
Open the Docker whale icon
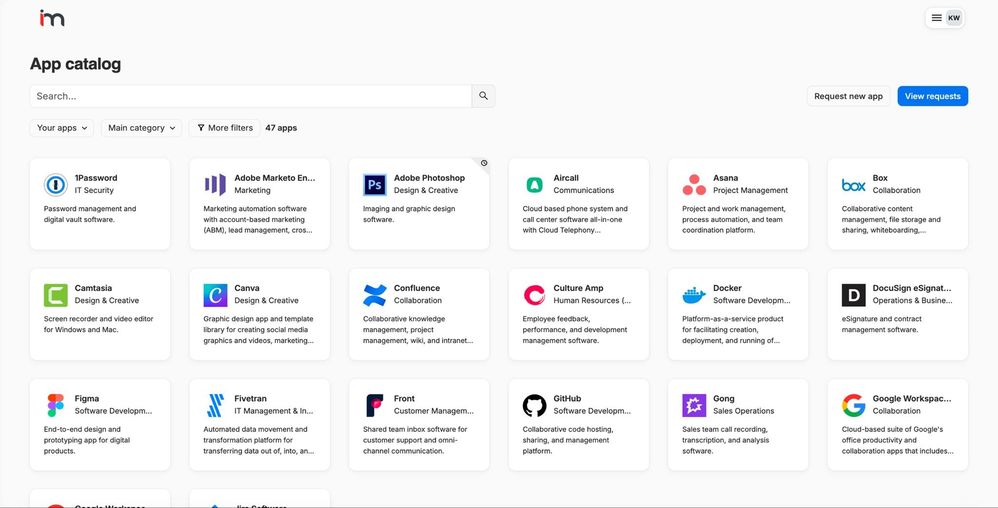click(694, 295)
